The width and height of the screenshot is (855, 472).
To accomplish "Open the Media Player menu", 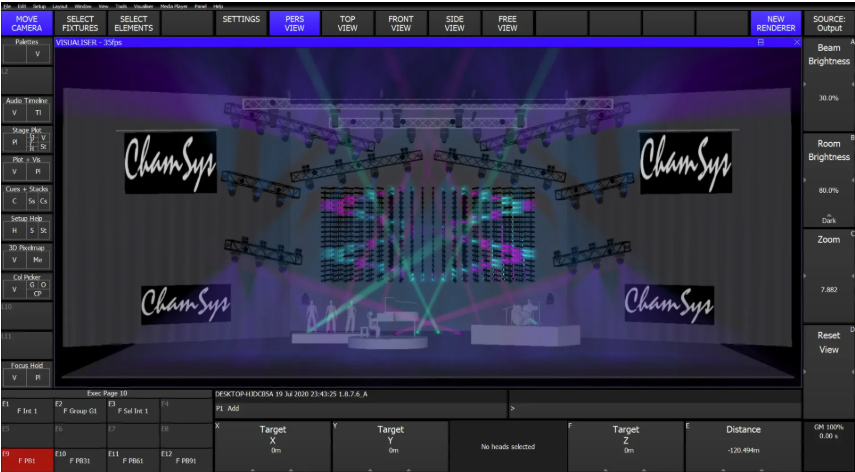I will point(174,6).
